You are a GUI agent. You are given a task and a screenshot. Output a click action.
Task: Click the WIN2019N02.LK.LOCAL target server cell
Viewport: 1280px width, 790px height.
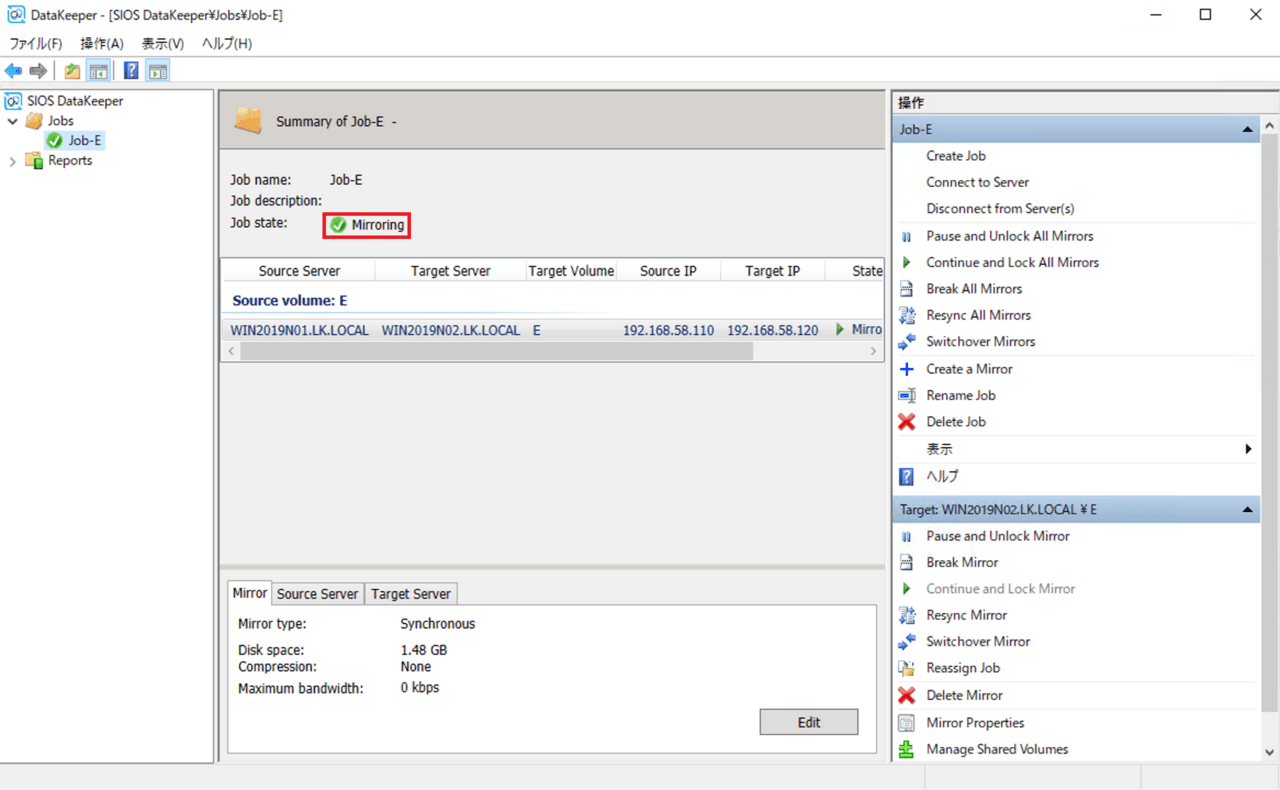(x=451, y=330)
